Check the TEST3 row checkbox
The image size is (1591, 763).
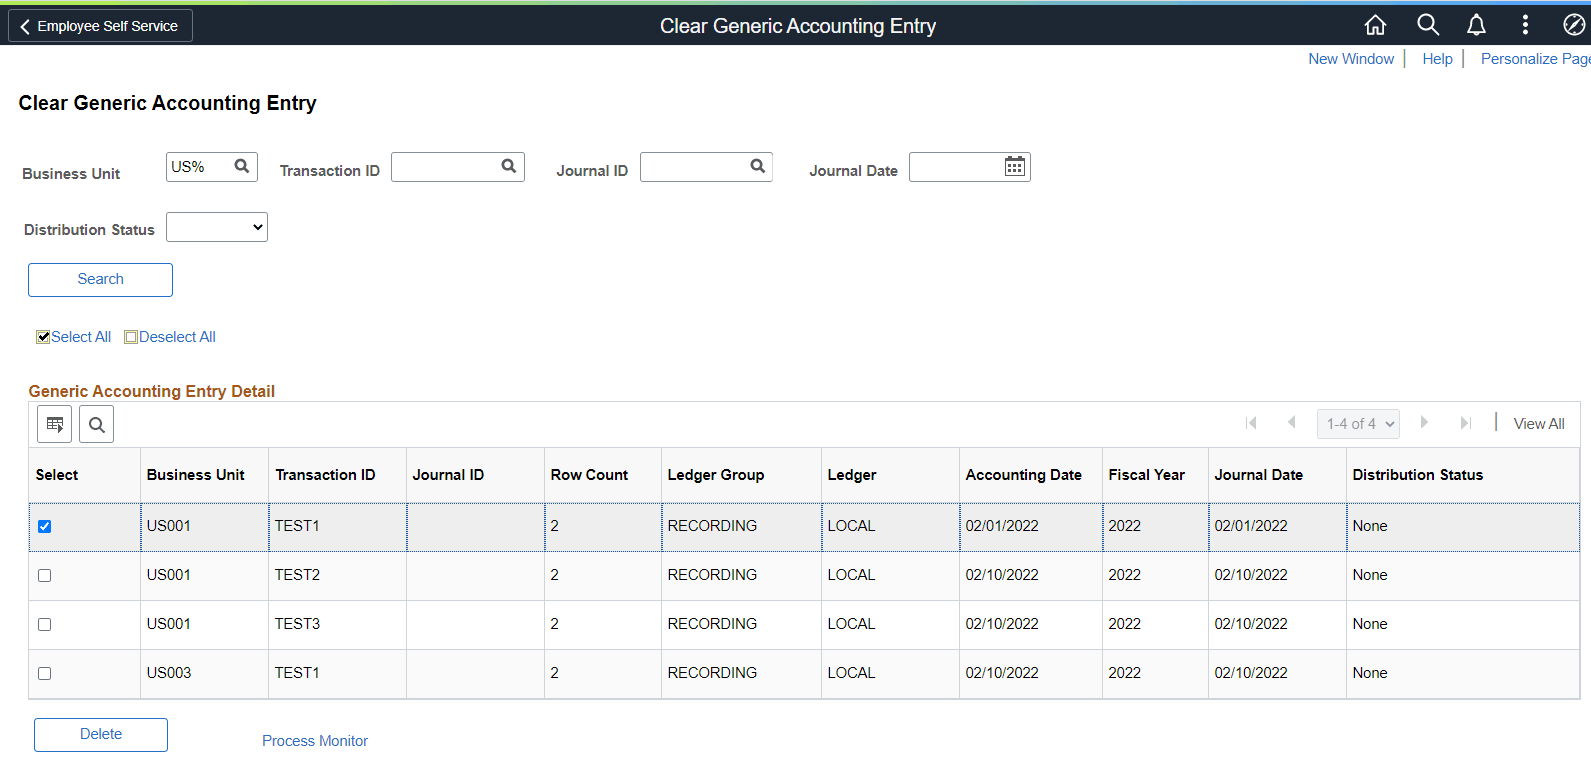click(x=44, y=624)
